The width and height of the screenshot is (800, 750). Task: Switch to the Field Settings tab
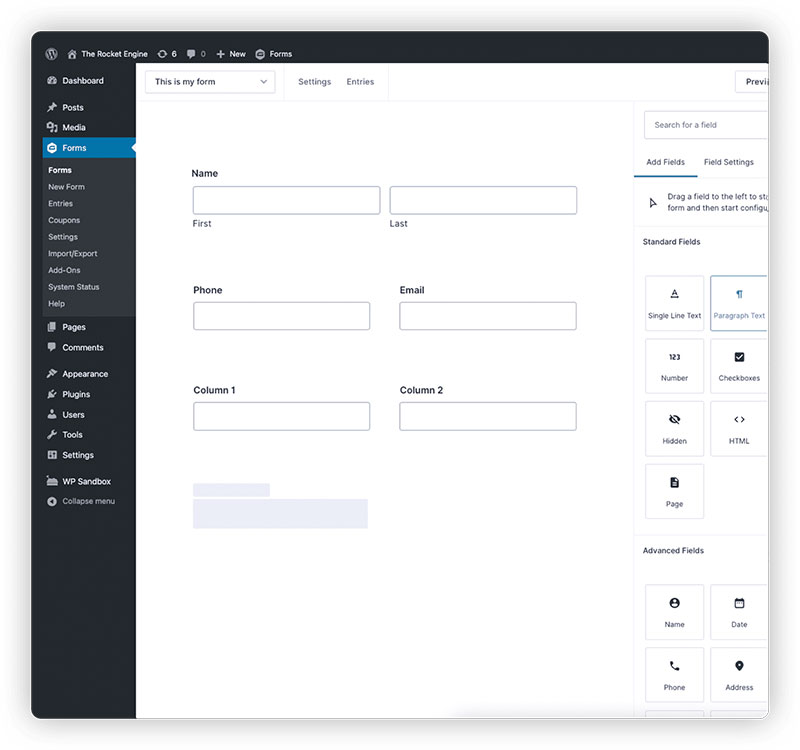click(x=728, y=162)
